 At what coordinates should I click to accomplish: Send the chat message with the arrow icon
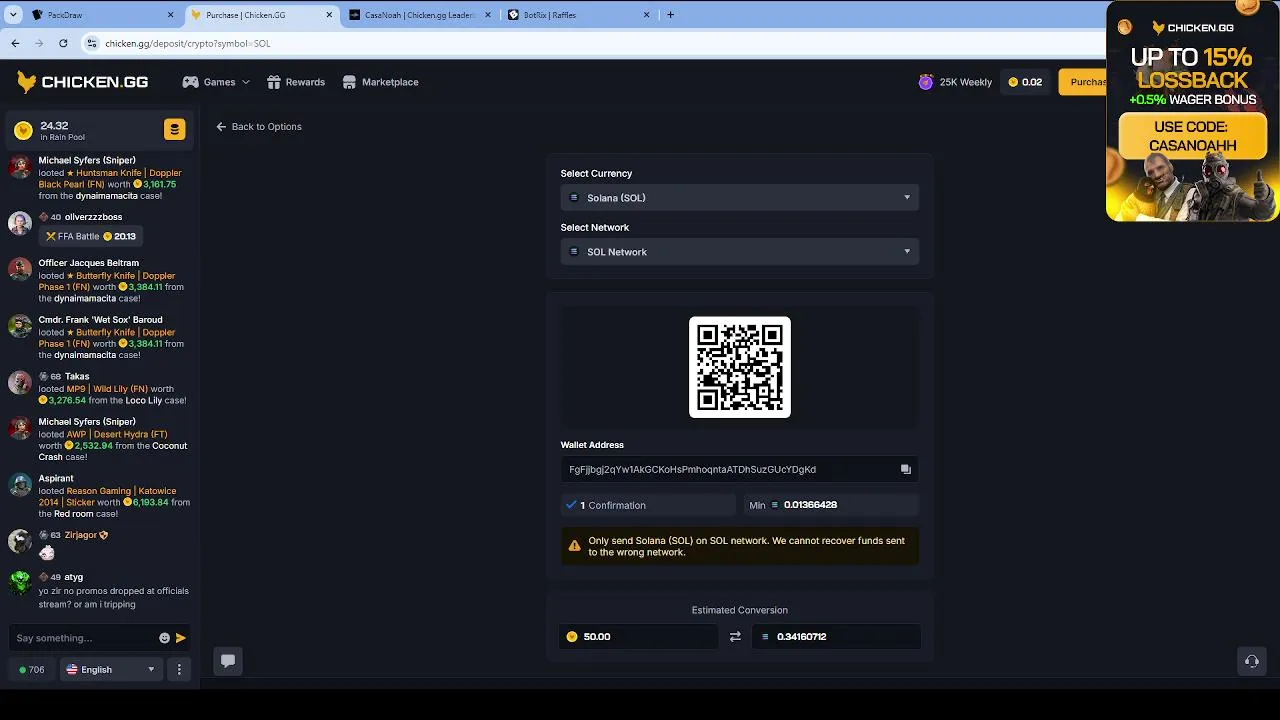coord(181,638)
